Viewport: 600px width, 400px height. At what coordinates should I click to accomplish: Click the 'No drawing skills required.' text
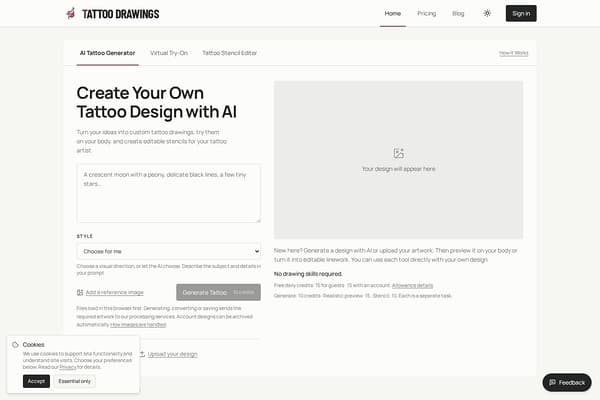[x=308, y=274]
